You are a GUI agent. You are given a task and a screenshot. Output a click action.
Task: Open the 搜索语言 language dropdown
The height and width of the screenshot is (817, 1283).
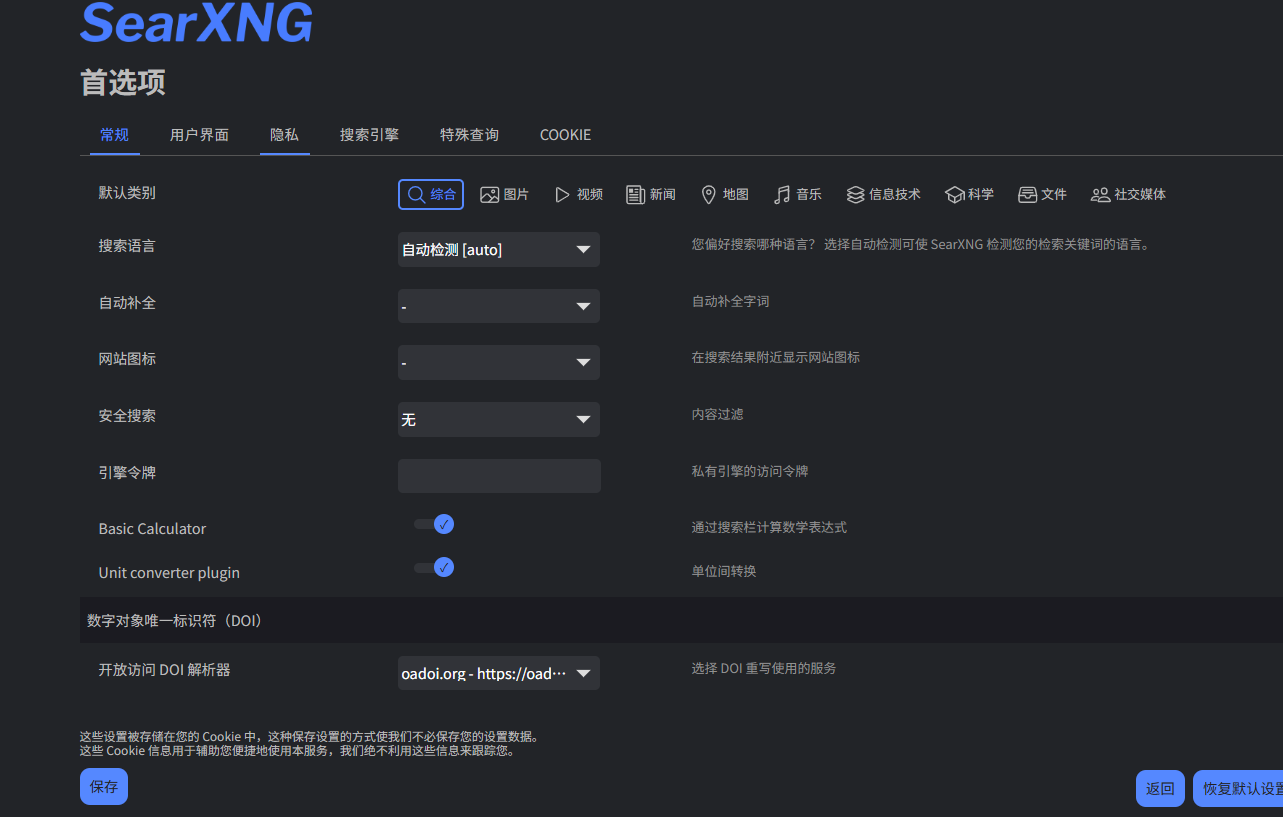click(499, 249)
